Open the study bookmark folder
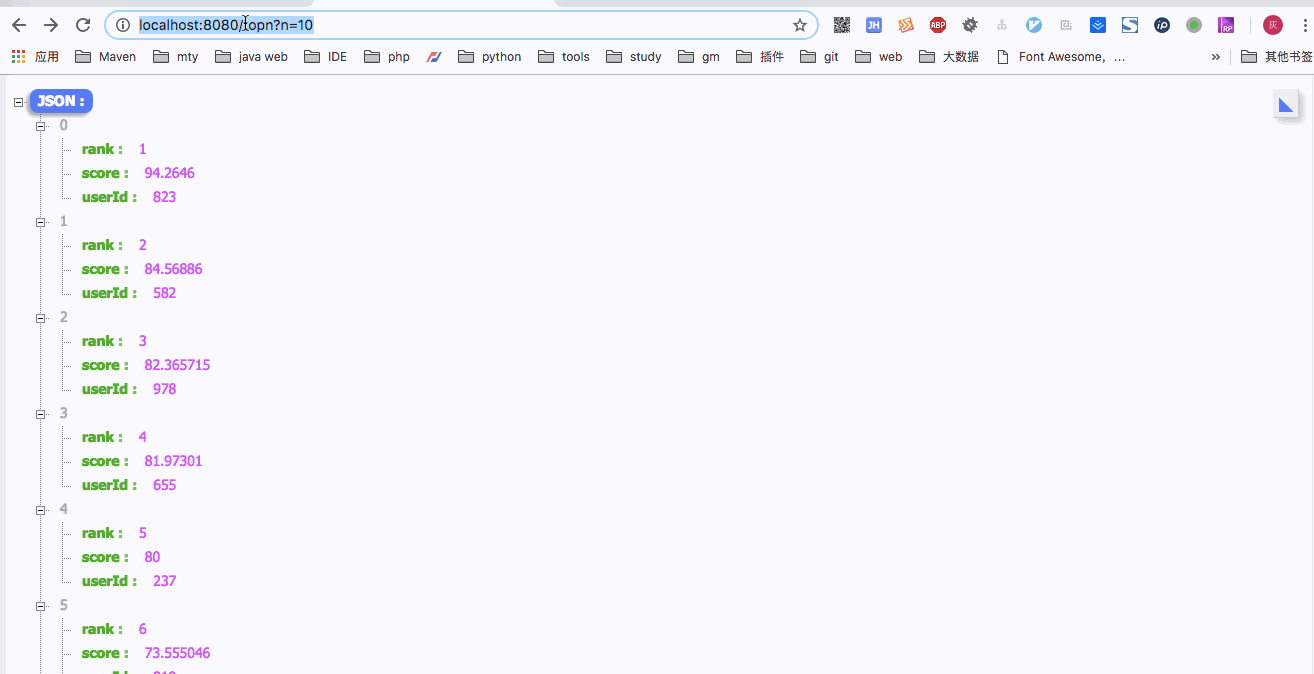Image resolution: width=1314 pixels, height=674 pixels. click(633, 57)
